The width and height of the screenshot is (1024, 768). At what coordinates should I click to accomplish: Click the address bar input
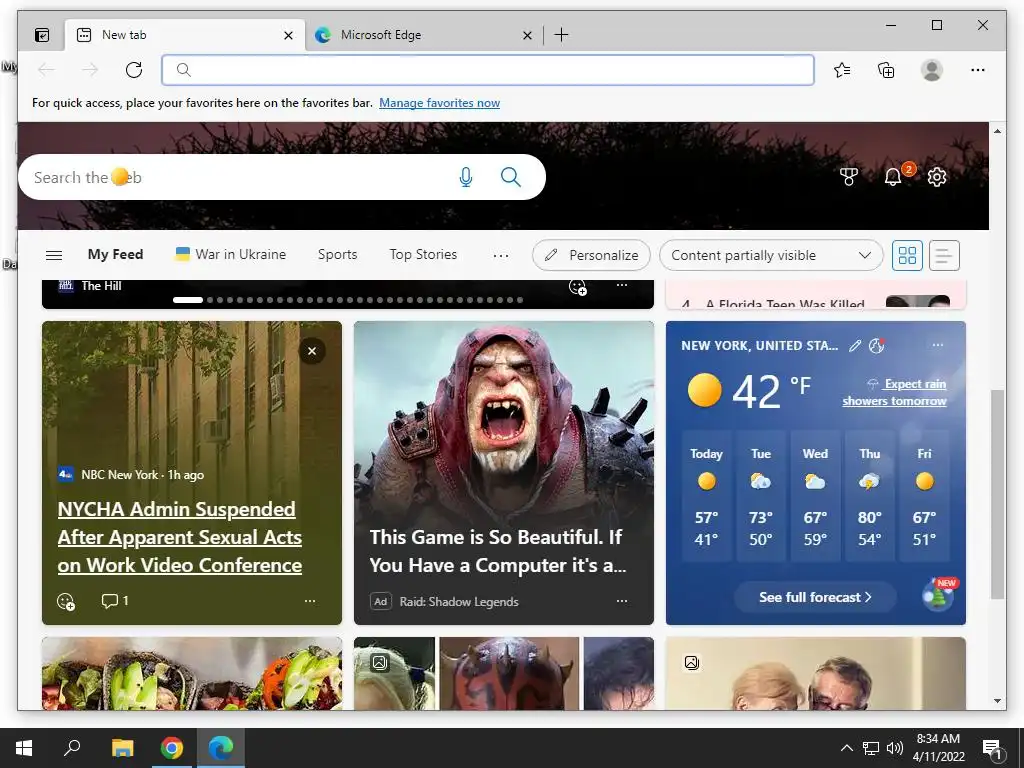[488, 70]
